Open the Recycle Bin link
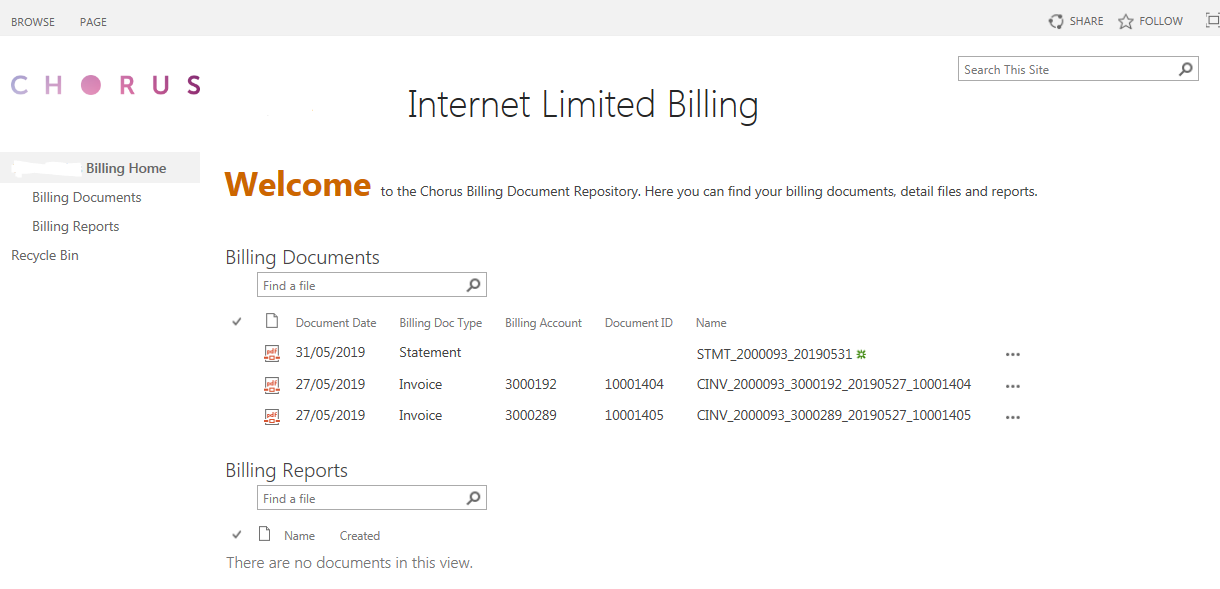Screen dimensions: 1220x589 [45, 255]
